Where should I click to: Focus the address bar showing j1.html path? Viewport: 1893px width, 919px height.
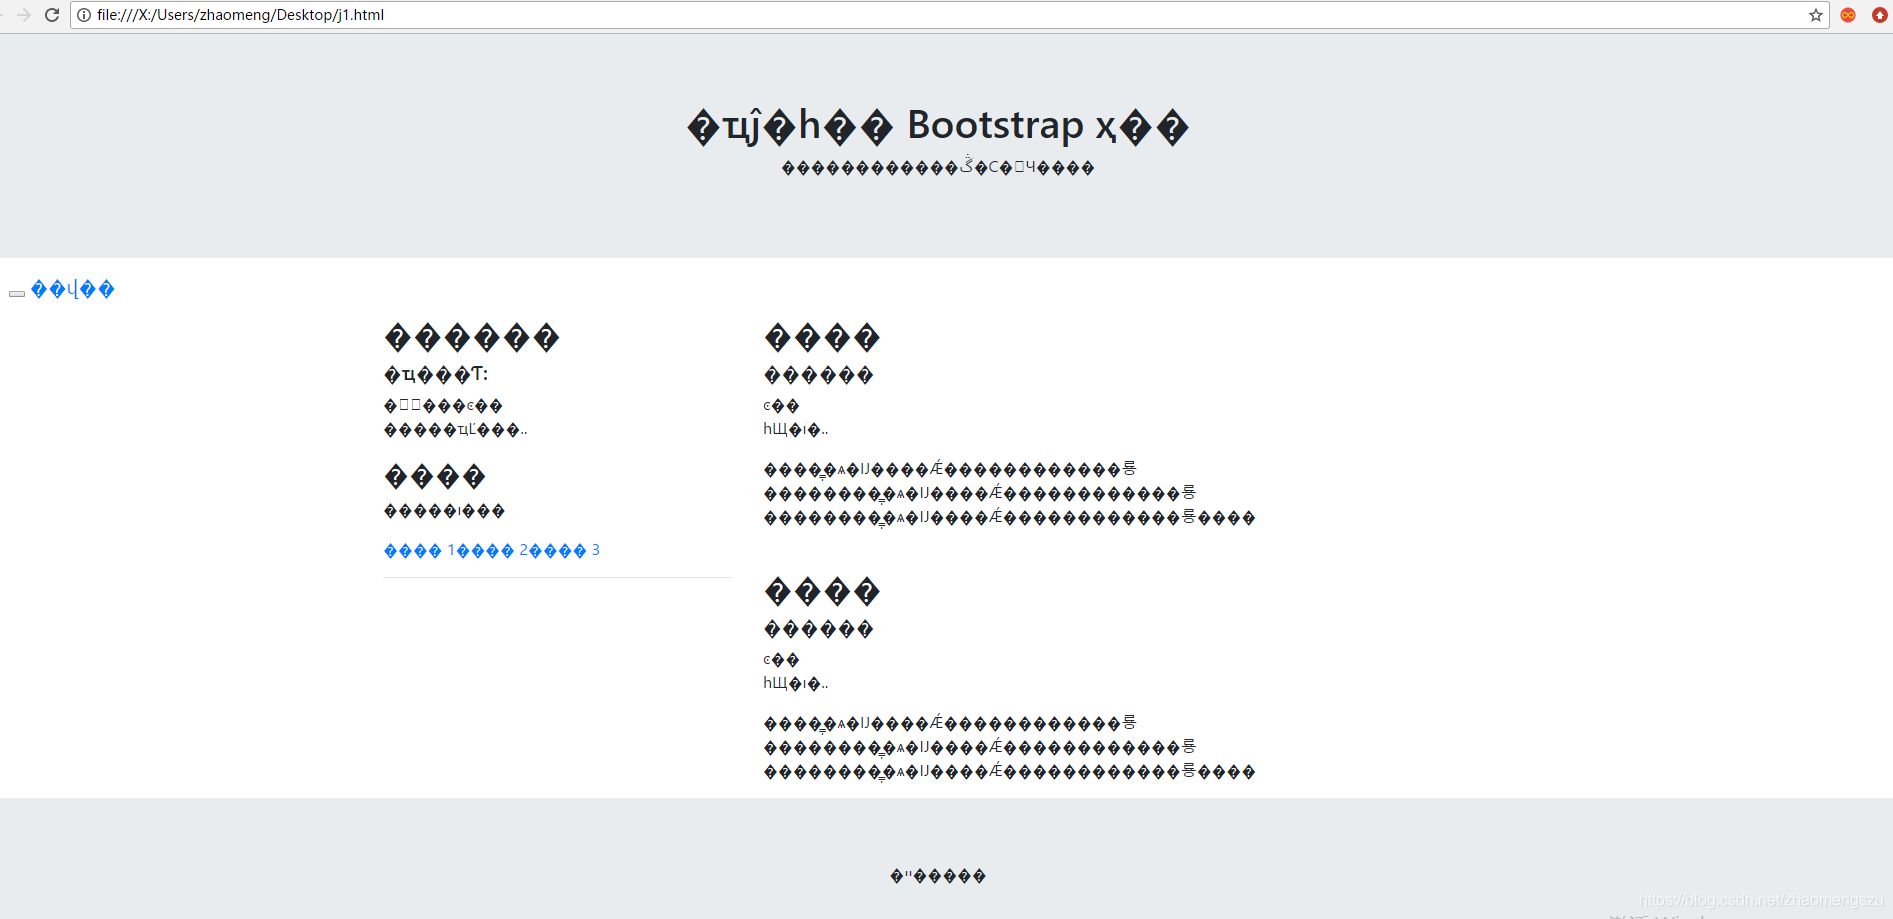[x=949, y=15]
